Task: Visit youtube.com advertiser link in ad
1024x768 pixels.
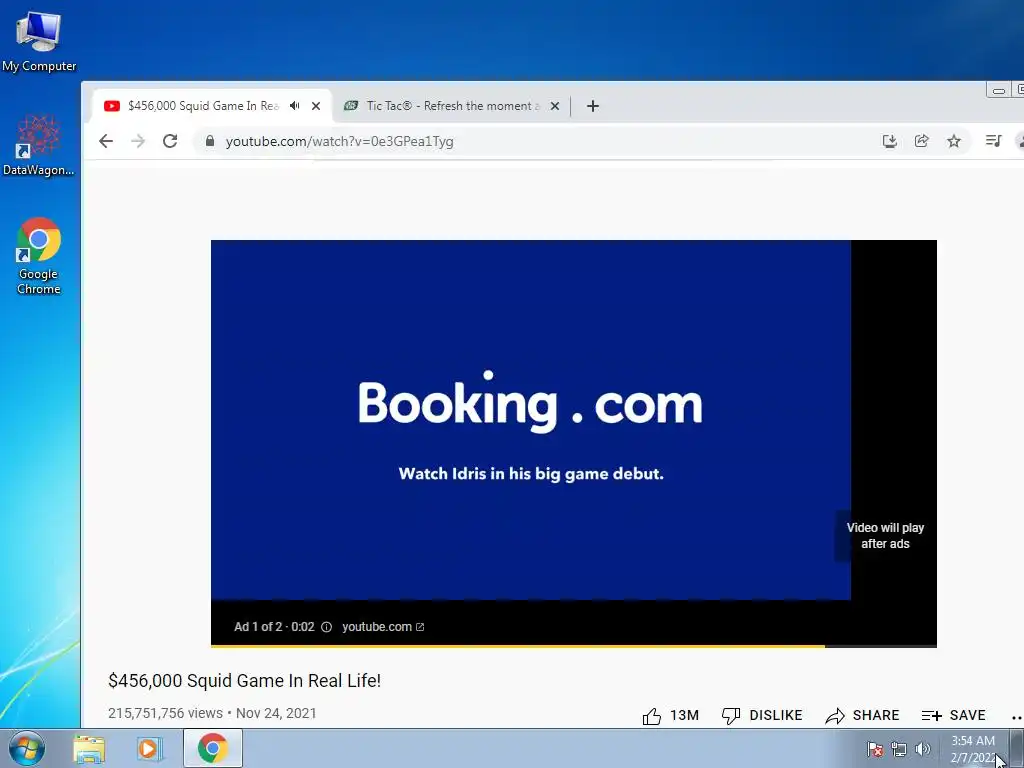Action: tap(383, 627)
